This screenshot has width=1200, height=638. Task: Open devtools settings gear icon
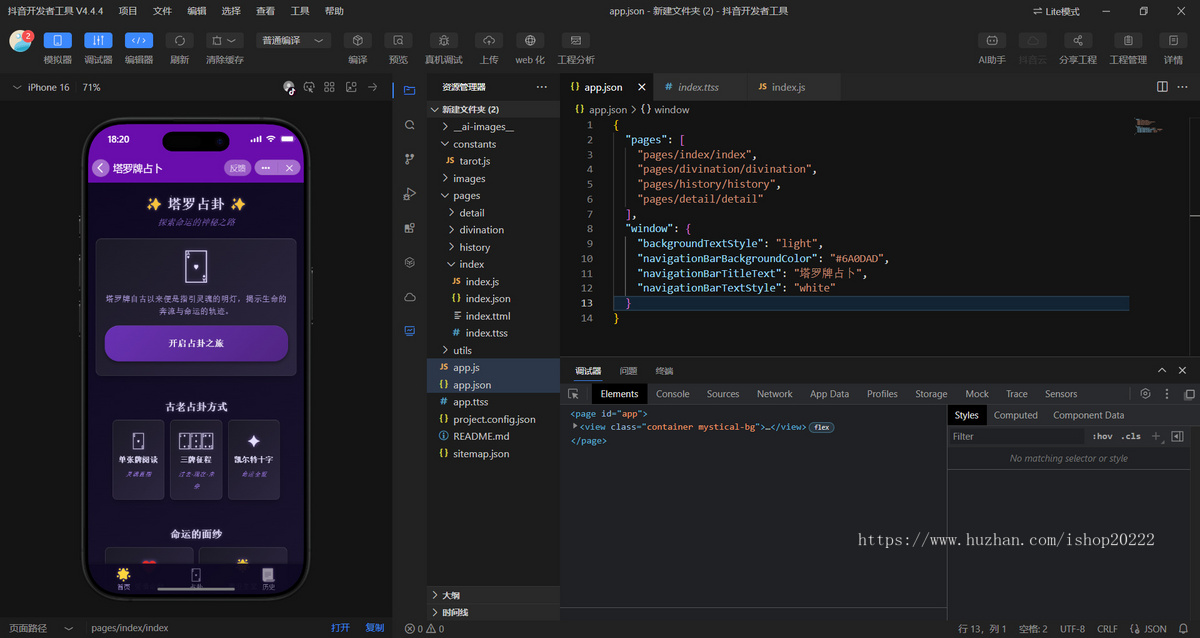coord(1145,394)
